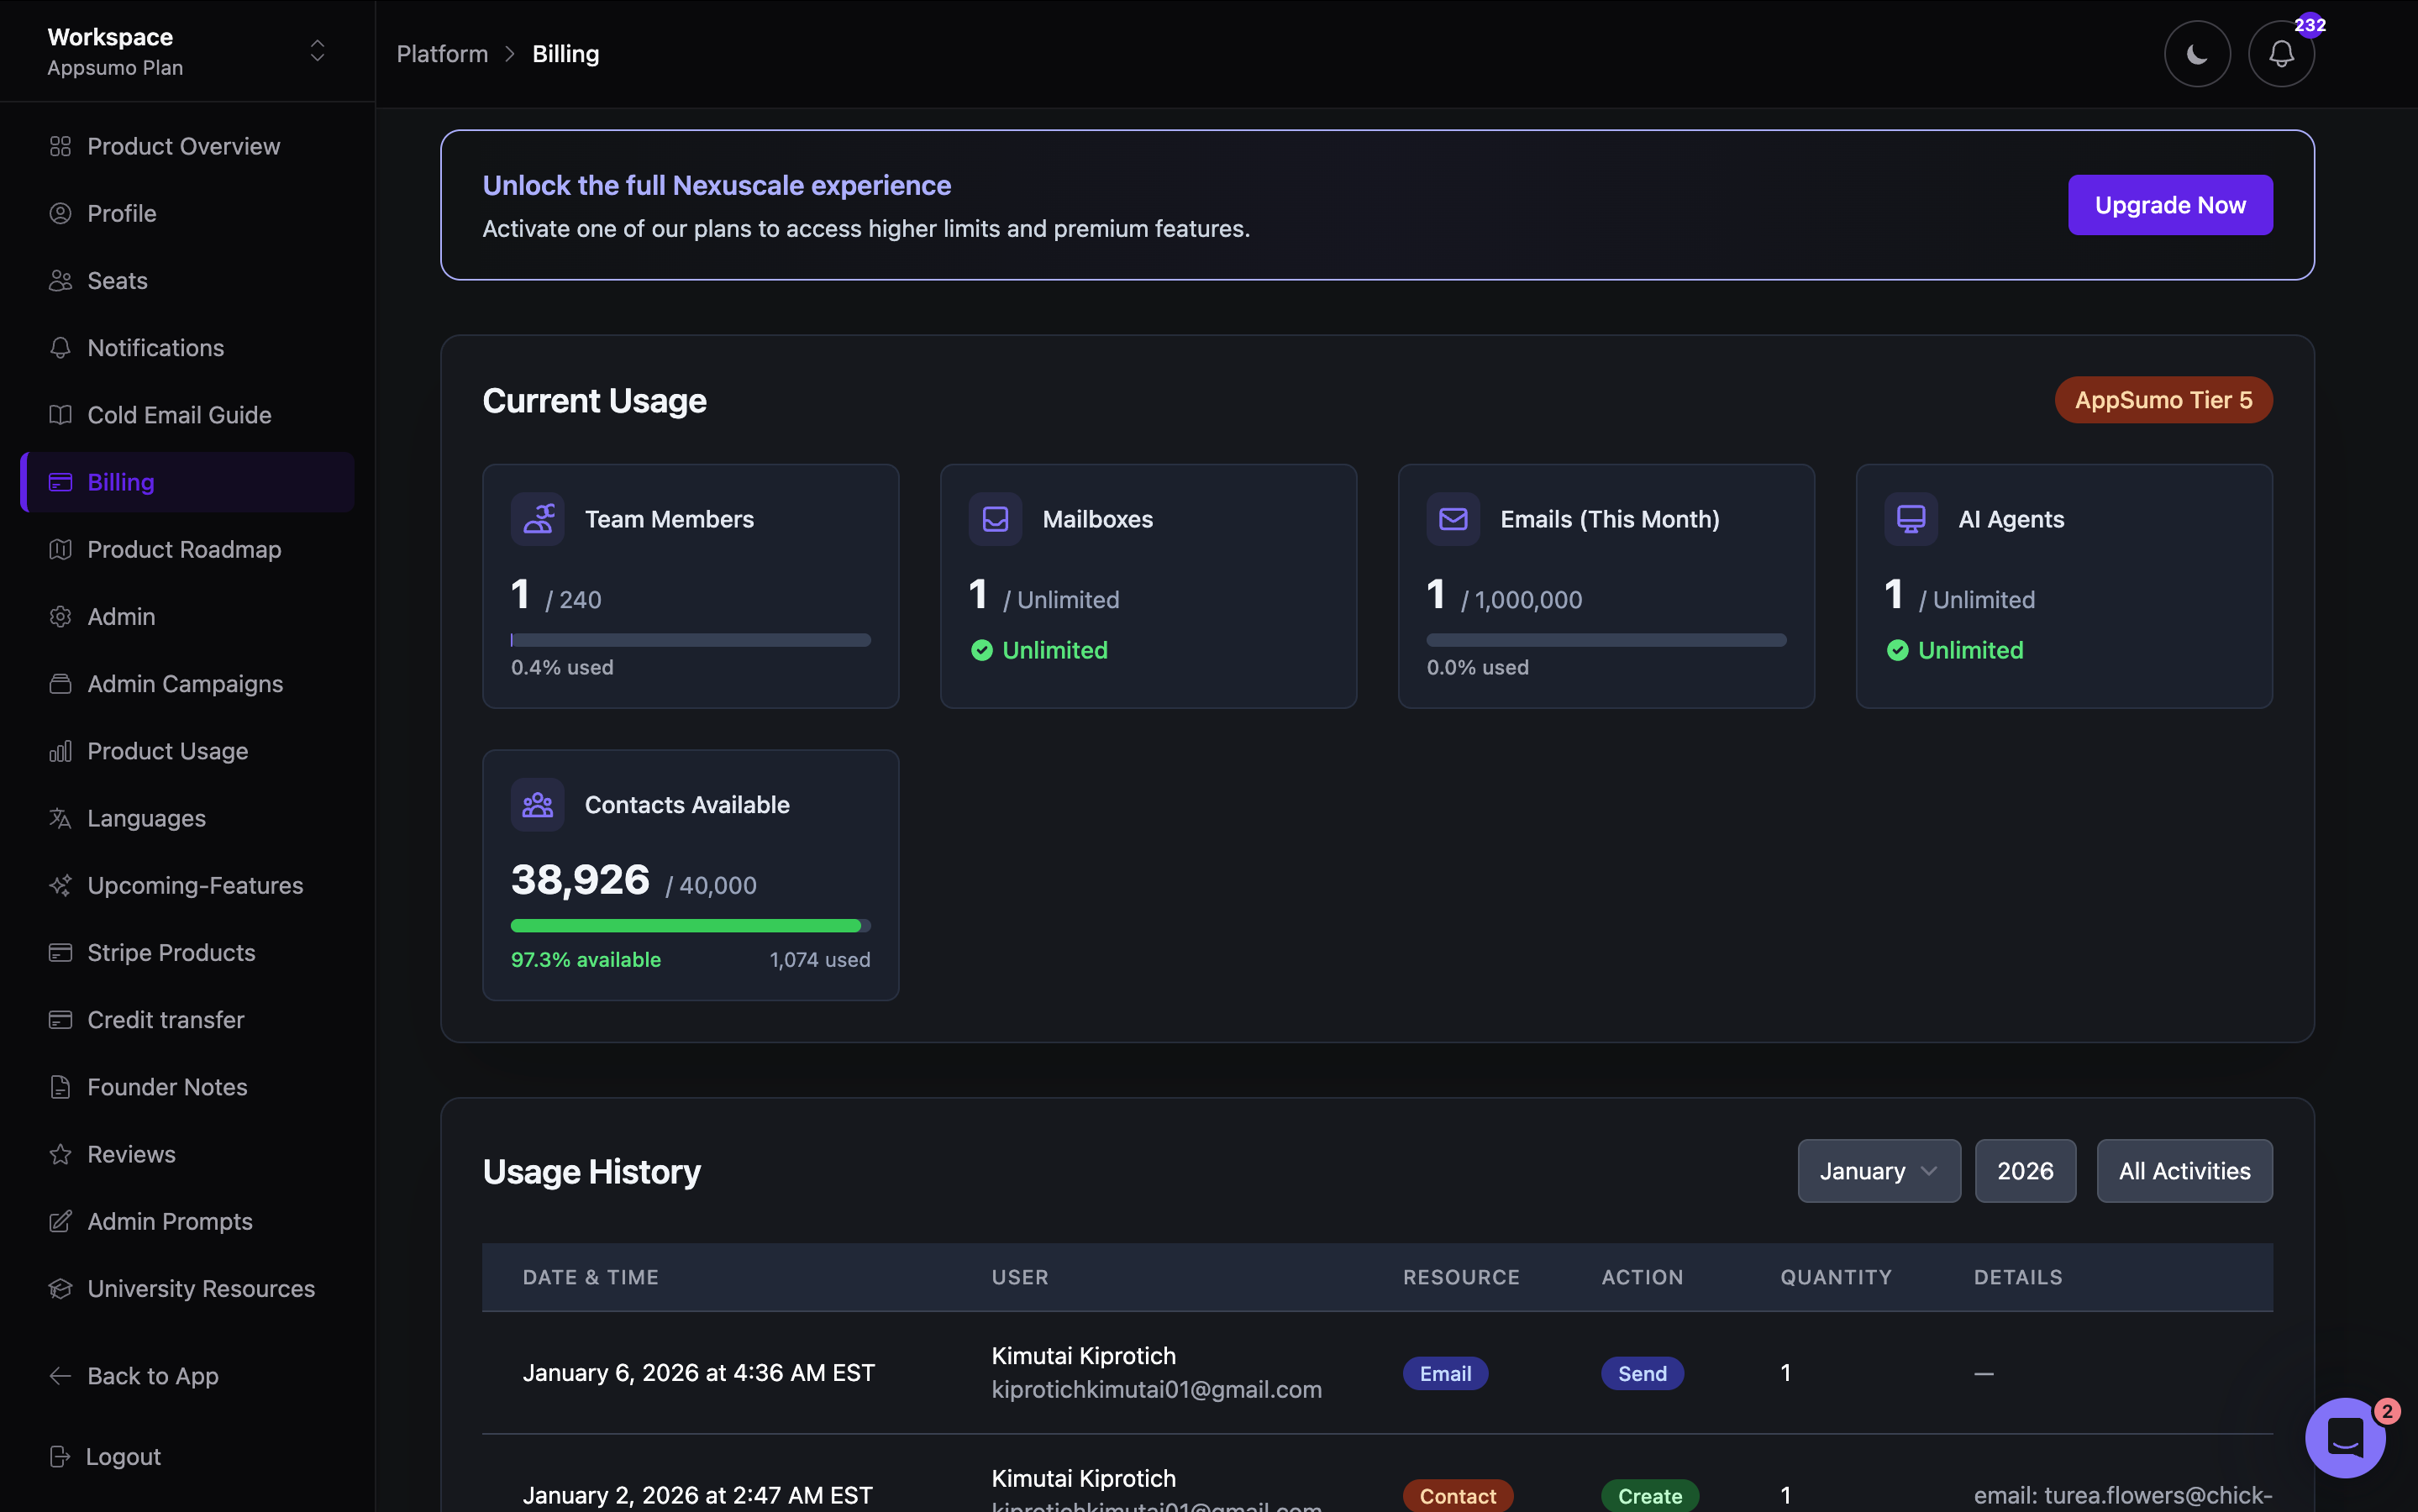Open the All Activities filter
This screenshot has width=2418, height=1512.
tap(2184, 1170)
